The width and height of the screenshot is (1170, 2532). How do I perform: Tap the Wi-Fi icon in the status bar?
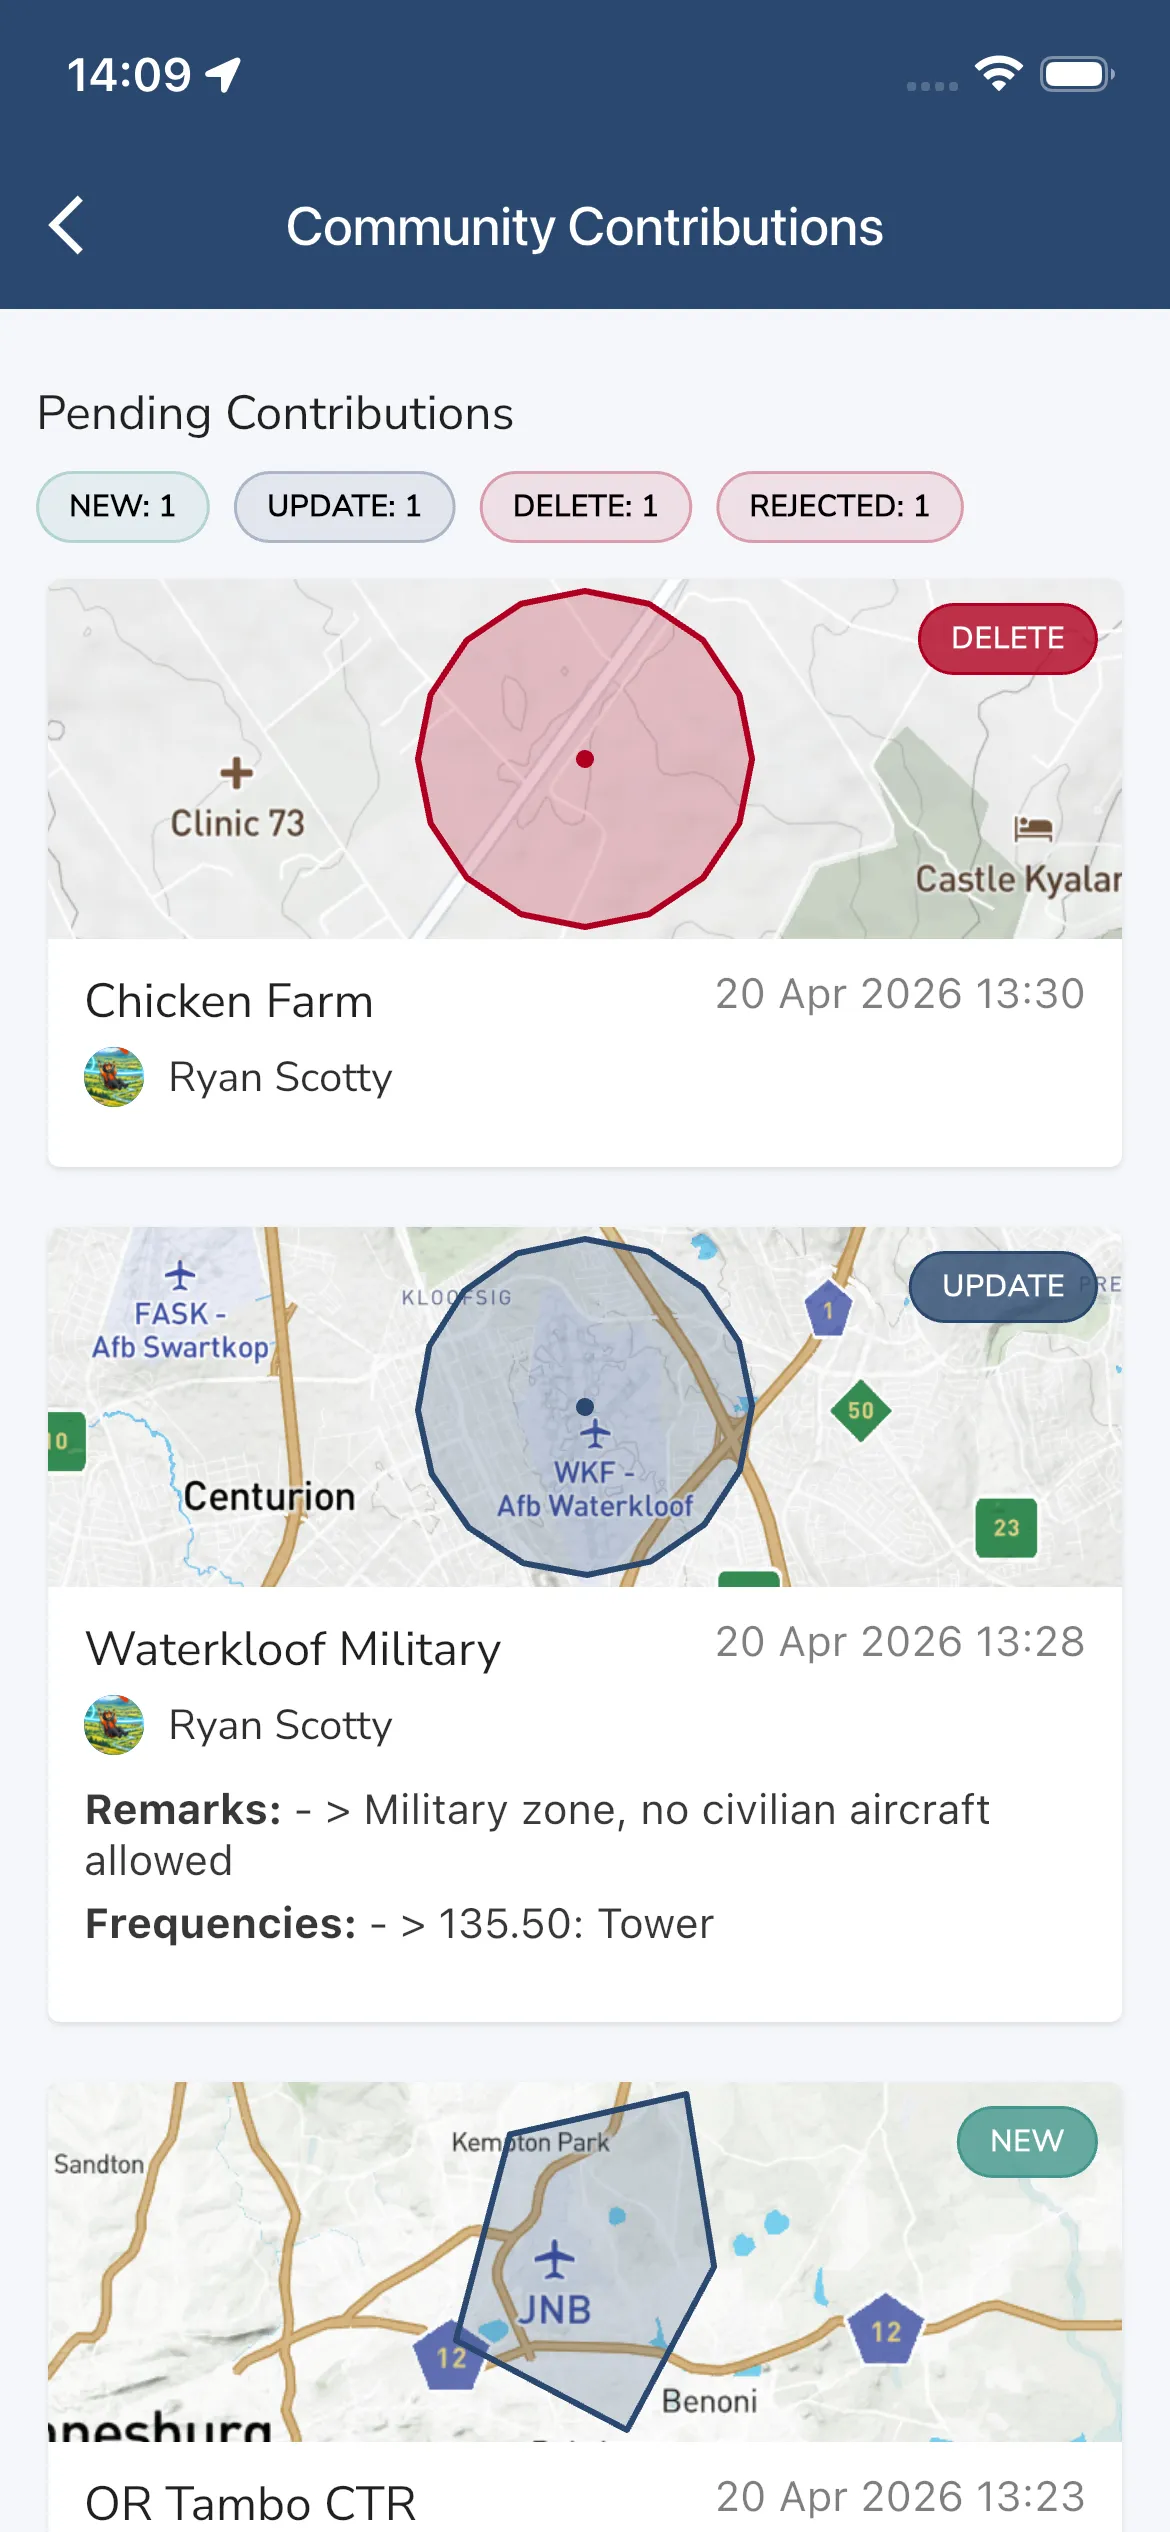tap(997, 72)
